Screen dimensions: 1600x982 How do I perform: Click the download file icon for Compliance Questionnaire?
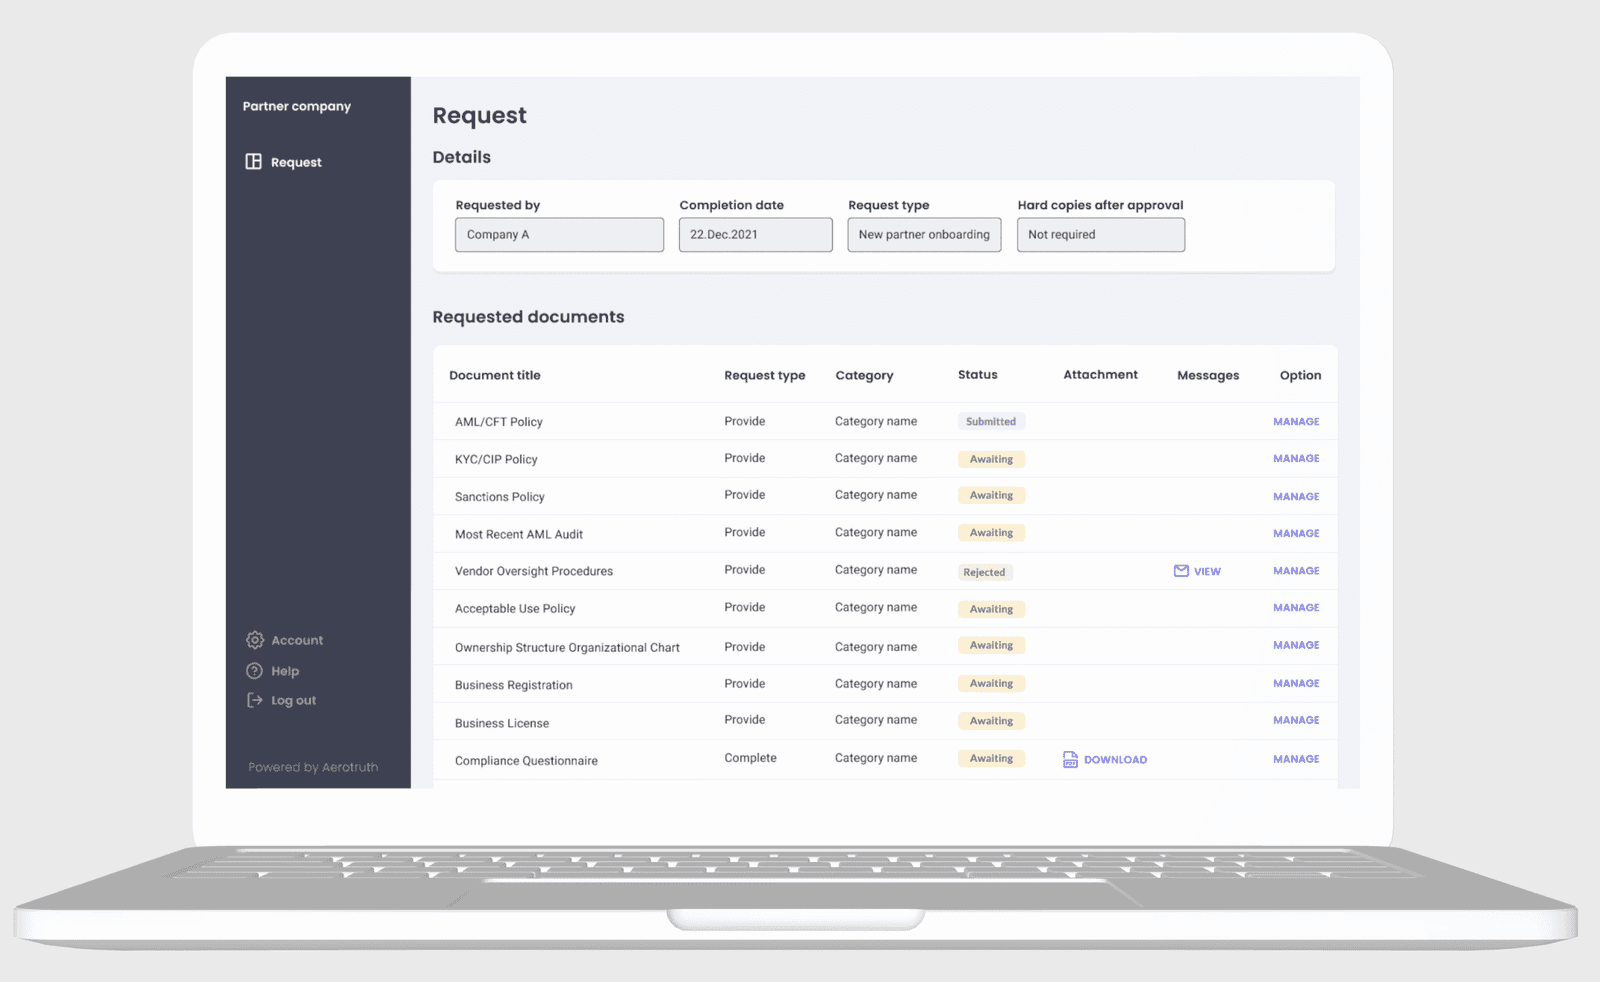[1070, 760]
